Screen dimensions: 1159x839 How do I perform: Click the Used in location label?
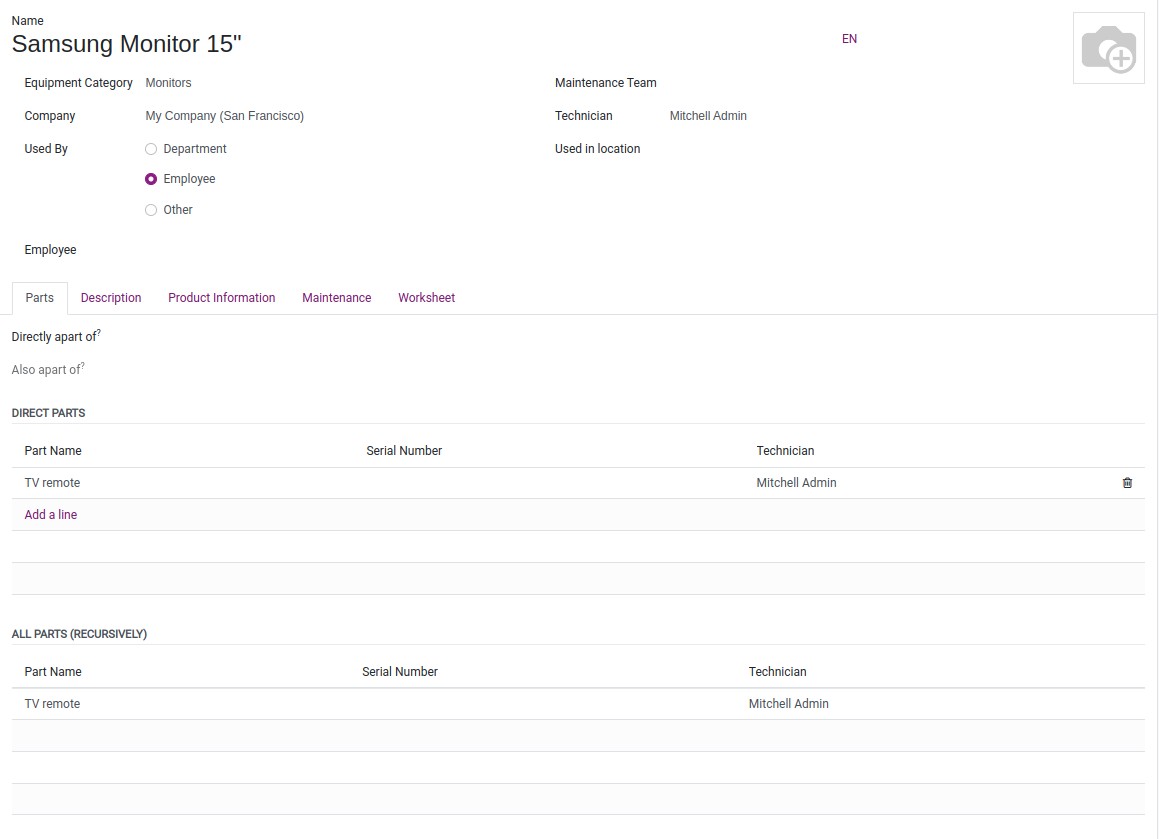[x=597, y=149]
